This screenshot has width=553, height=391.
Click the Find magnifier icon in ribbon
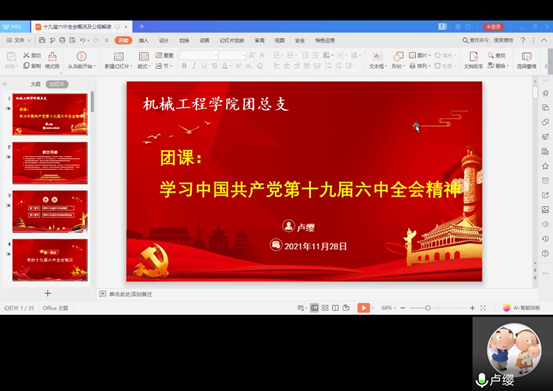[x=491, y=55]
